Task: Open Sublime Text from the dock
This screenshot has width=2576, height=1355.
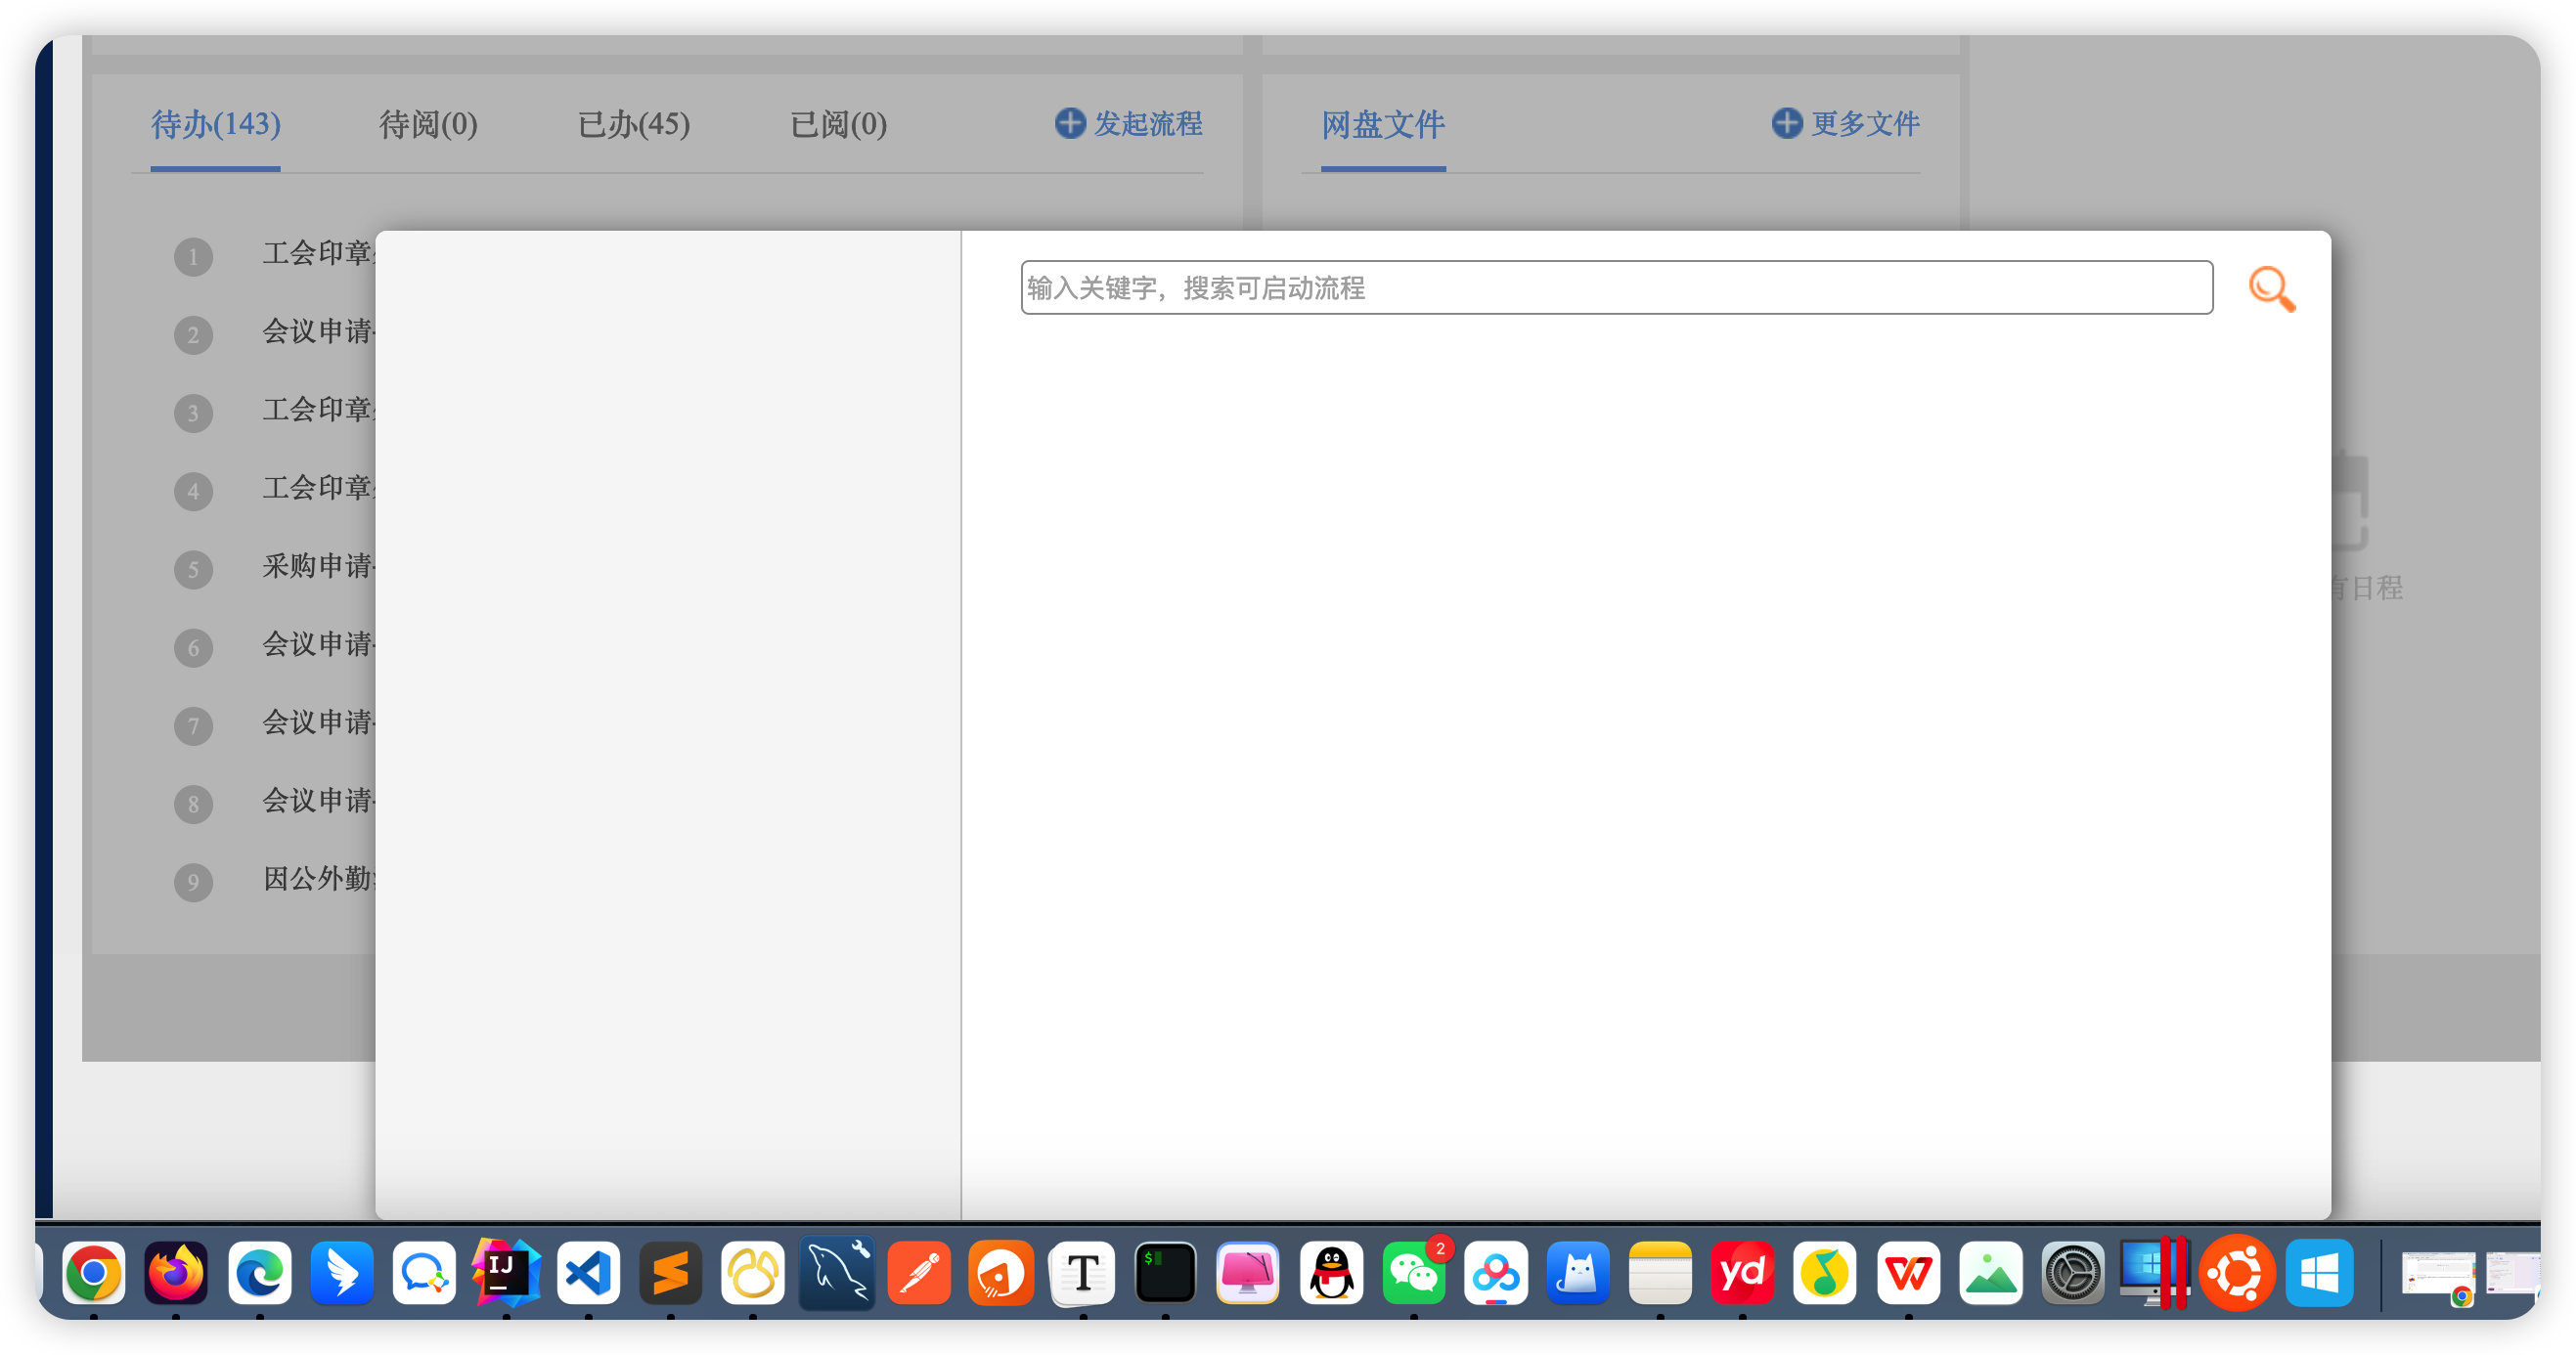Action: (x=670, y=1273)
